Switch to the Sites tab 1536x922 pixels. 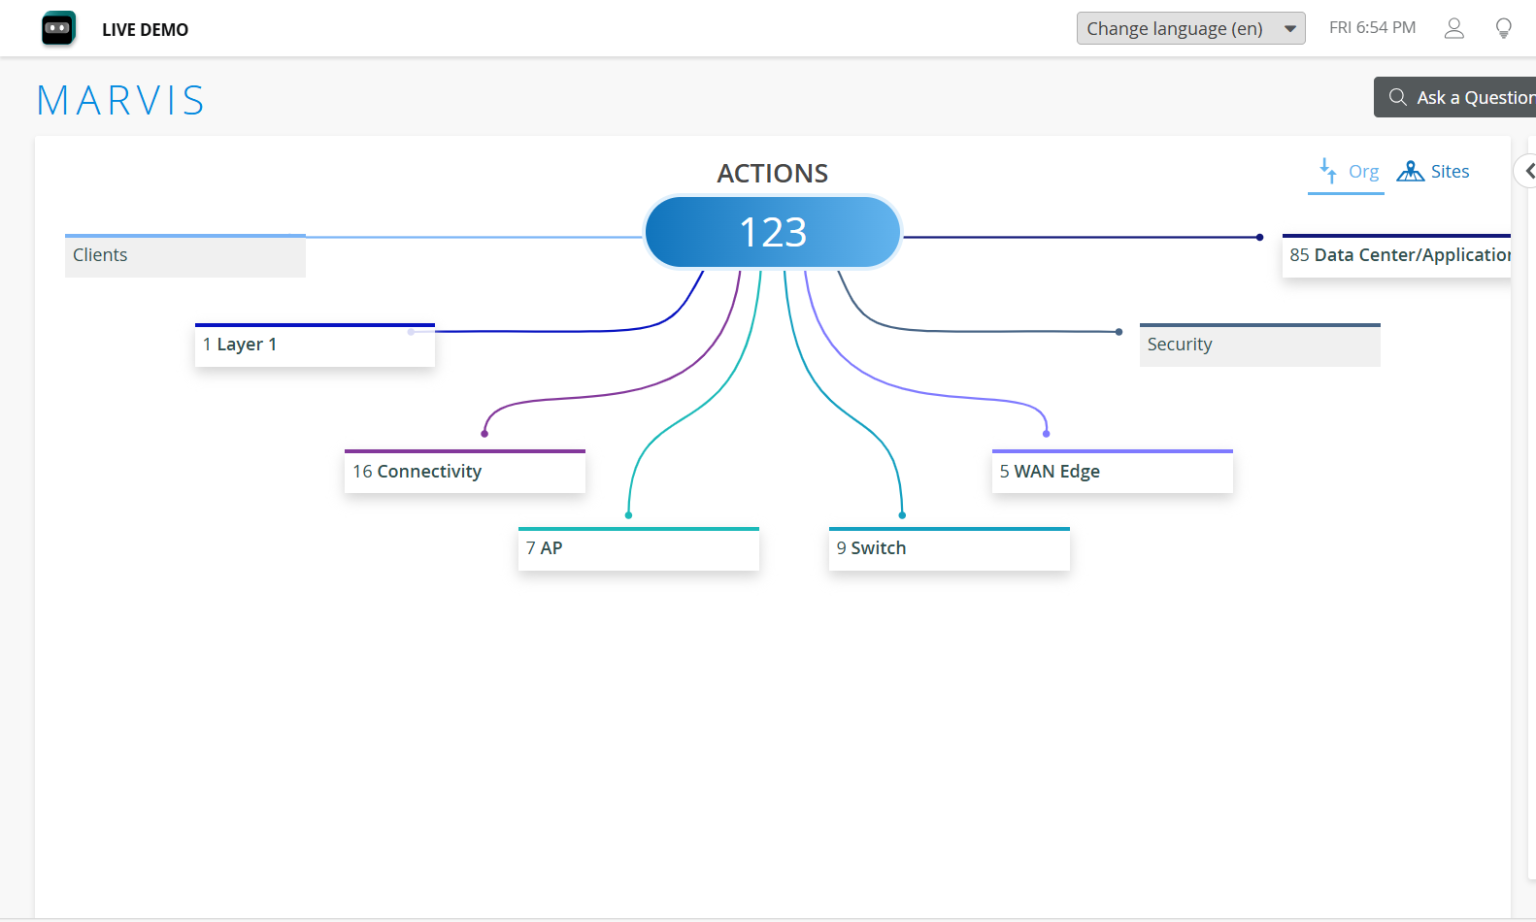click(1449, 172)
